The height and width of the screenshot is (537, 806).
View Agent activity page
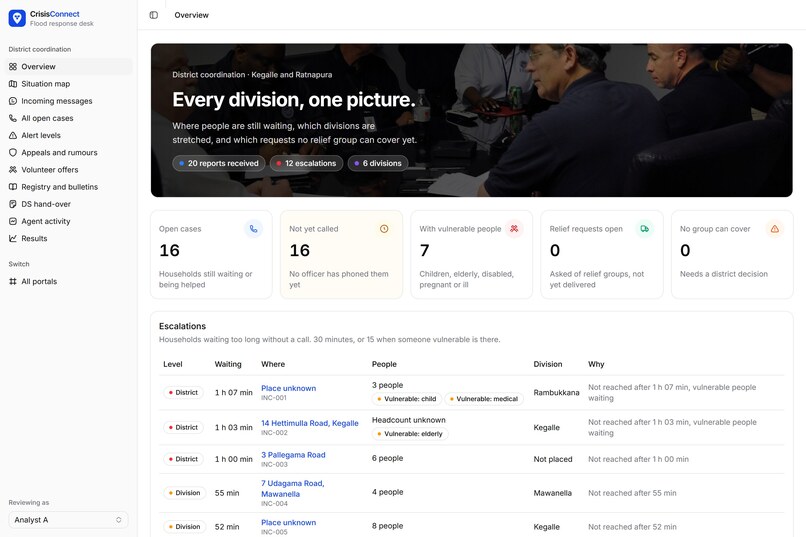click(68, 221)
